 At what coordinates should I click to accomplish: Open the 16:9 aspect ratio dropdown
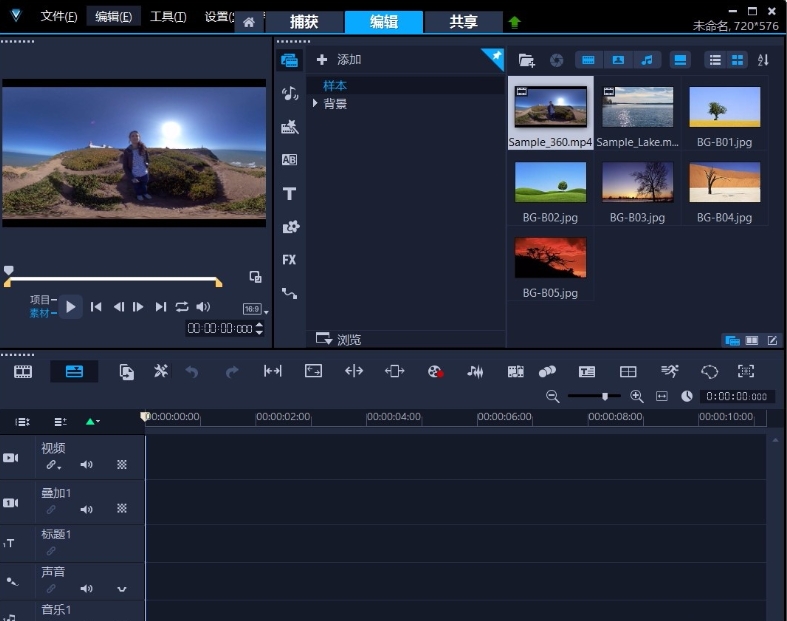[255, 309]
